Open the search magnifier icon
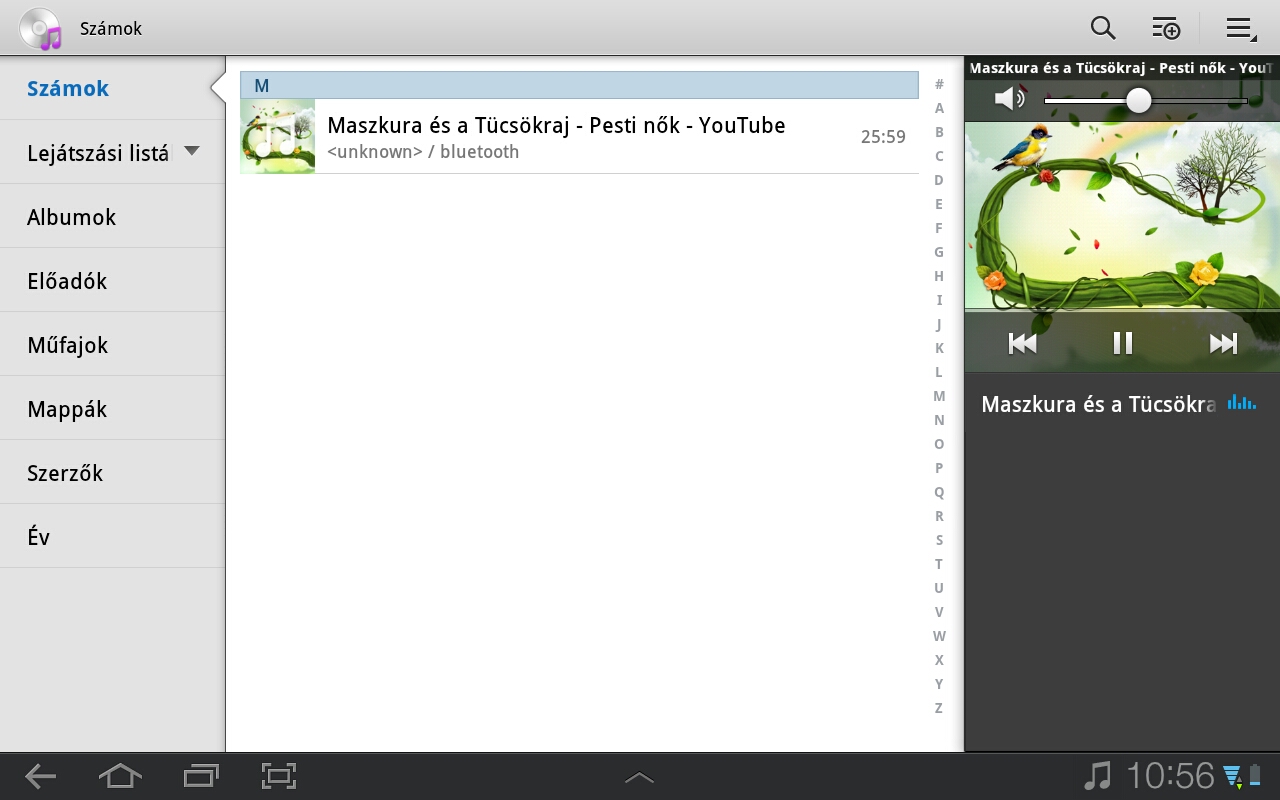This screenshot has height=800, width=1280. [1103, 28]
